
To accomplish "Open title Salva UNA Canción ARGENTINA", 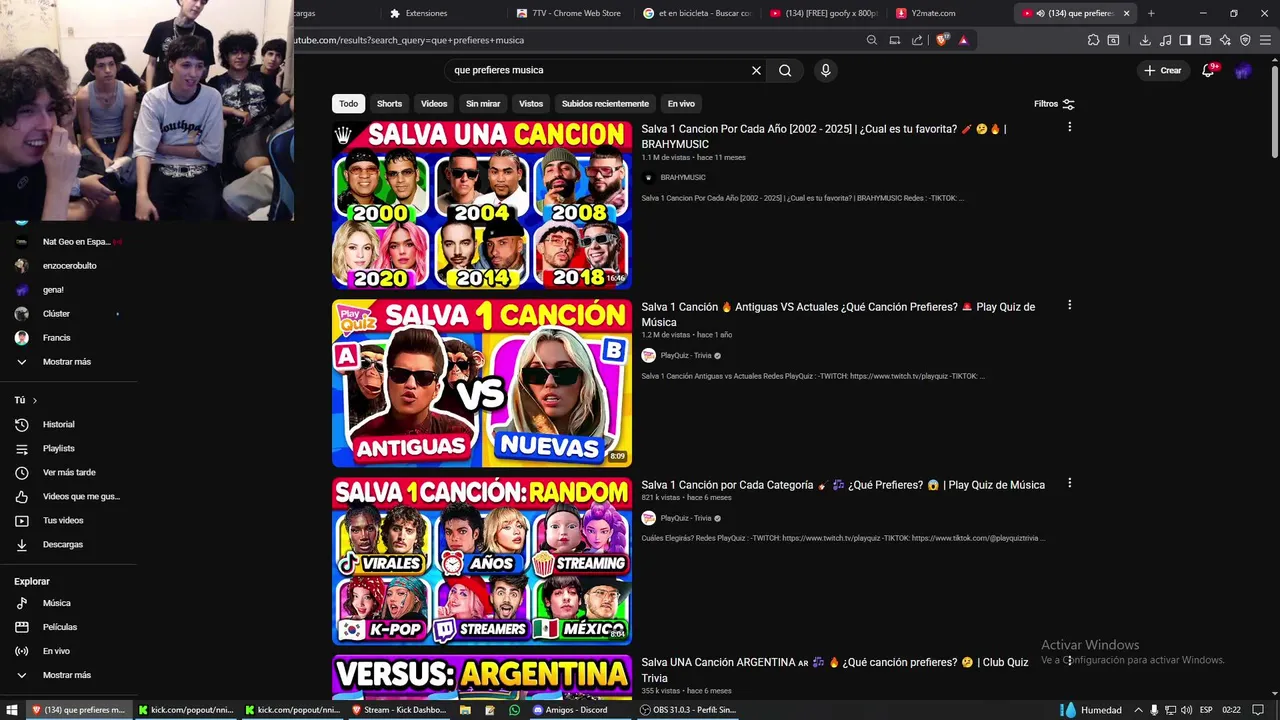I will pos(835,670).
